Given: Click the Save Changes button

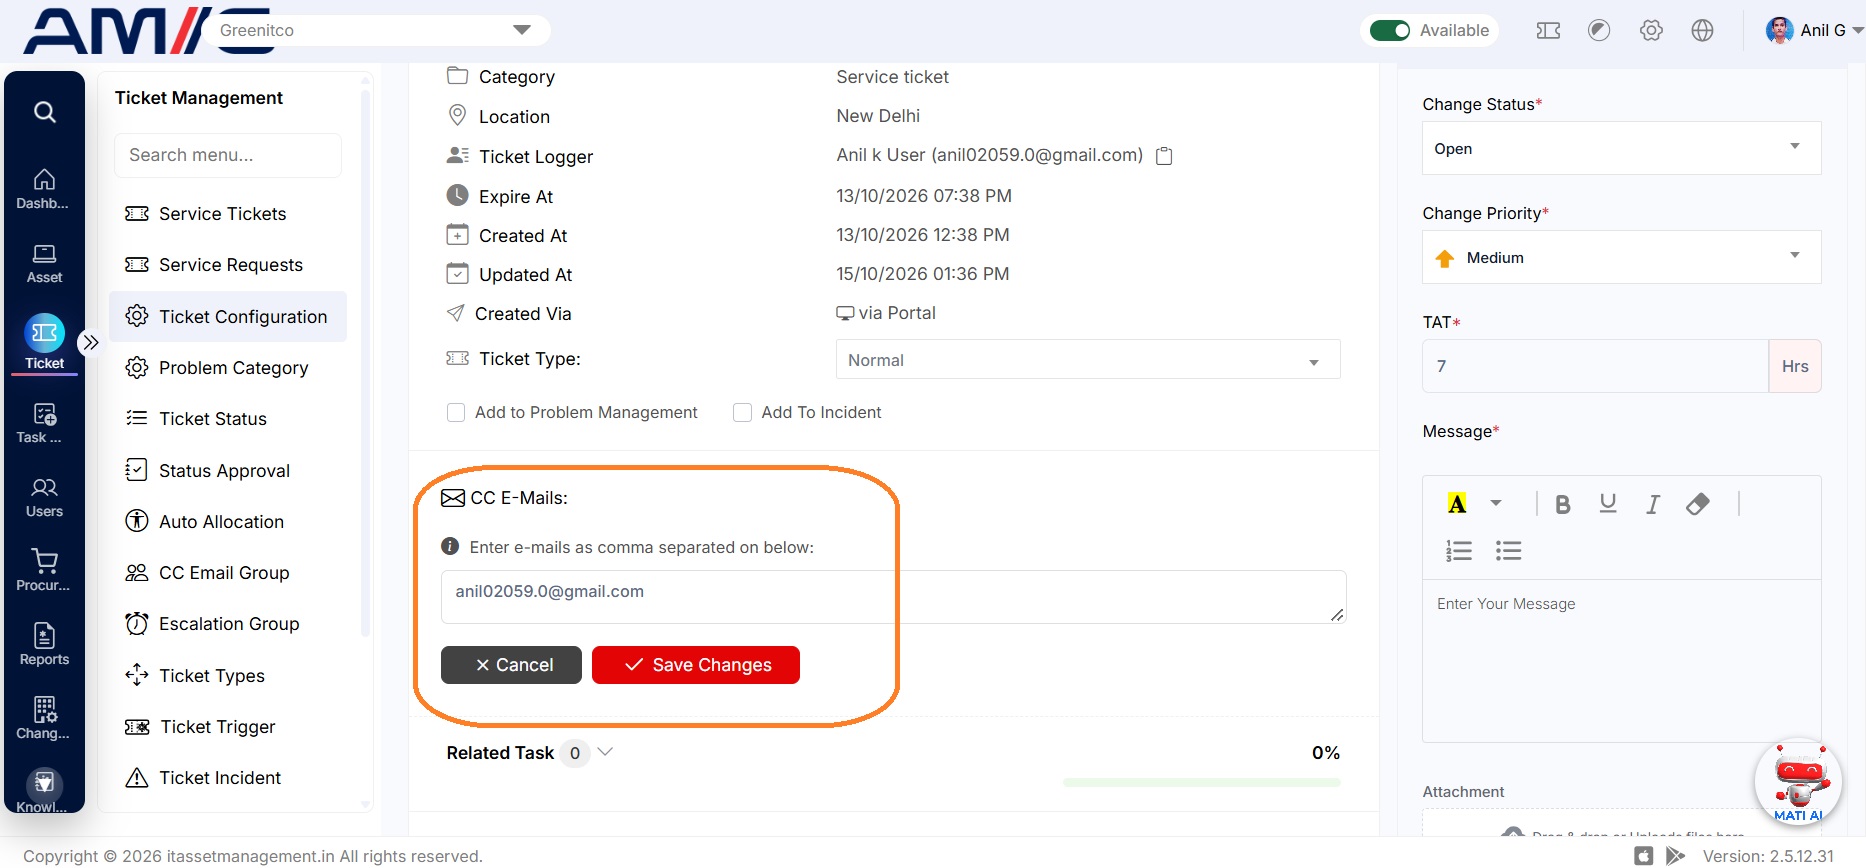Looking at the screenshot, I should pyautogui.click(x=696, y=665).
